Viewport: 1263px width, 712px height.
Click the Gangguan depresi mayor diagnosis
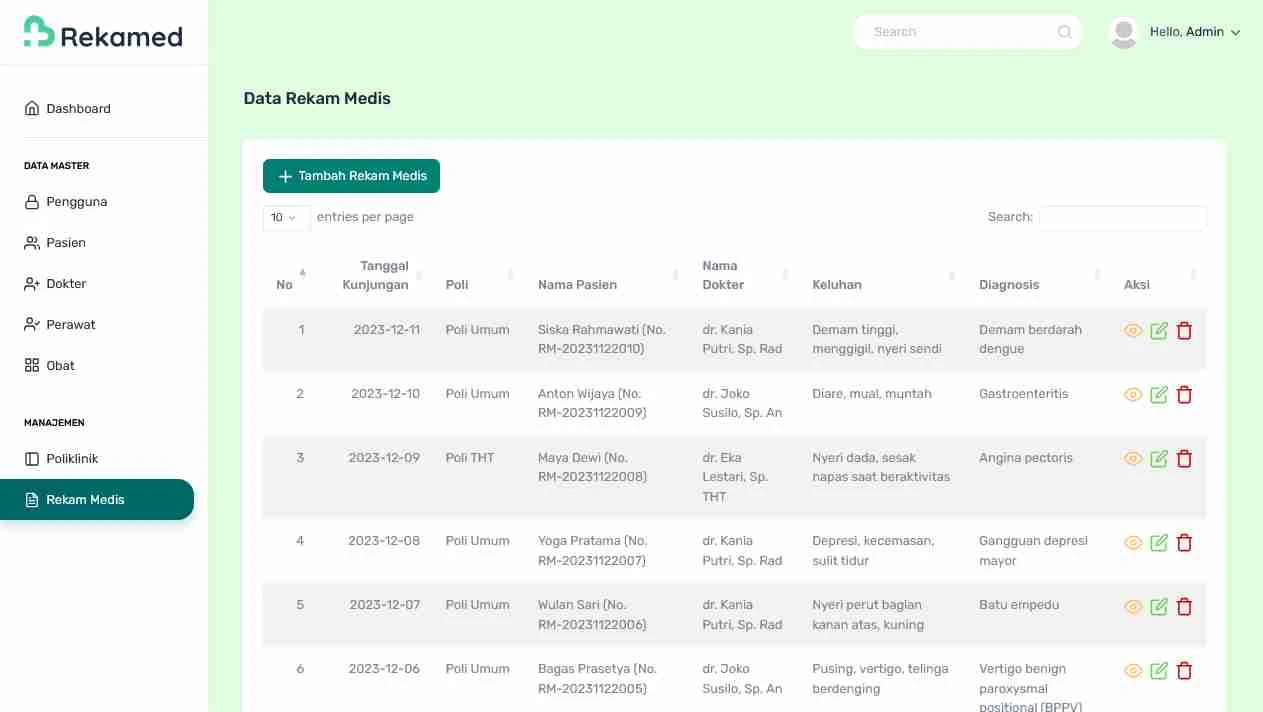pos(1033,550)
